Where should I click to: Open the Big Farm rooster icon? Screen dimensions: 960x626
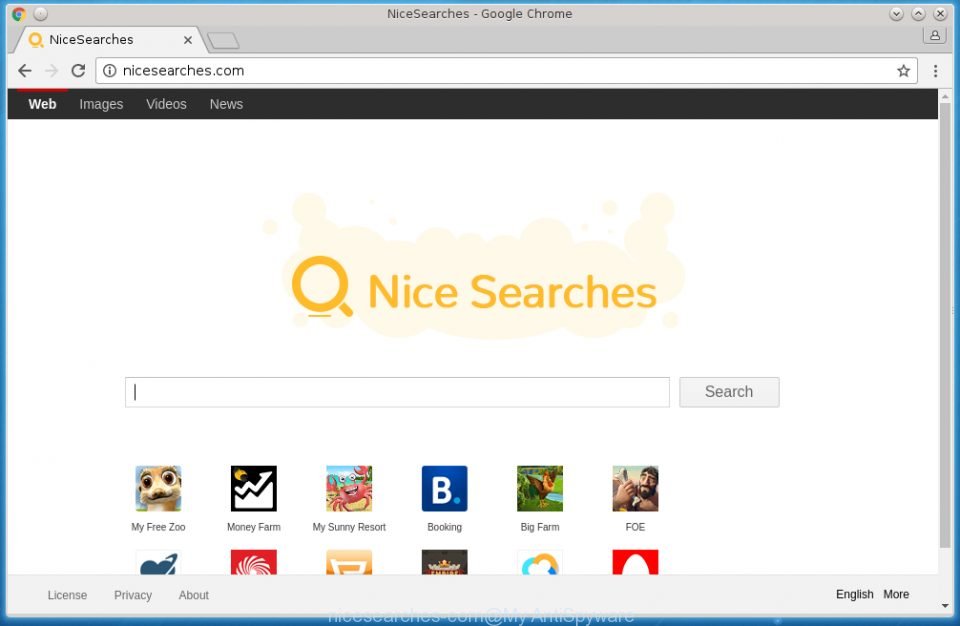540,488
